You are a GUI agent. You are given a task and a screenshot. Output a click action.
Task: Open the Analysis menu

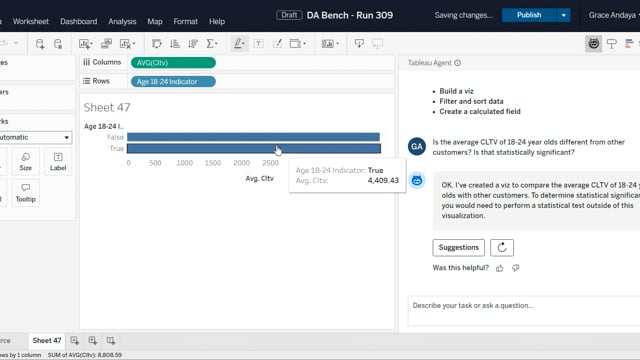tap(122, 21)
